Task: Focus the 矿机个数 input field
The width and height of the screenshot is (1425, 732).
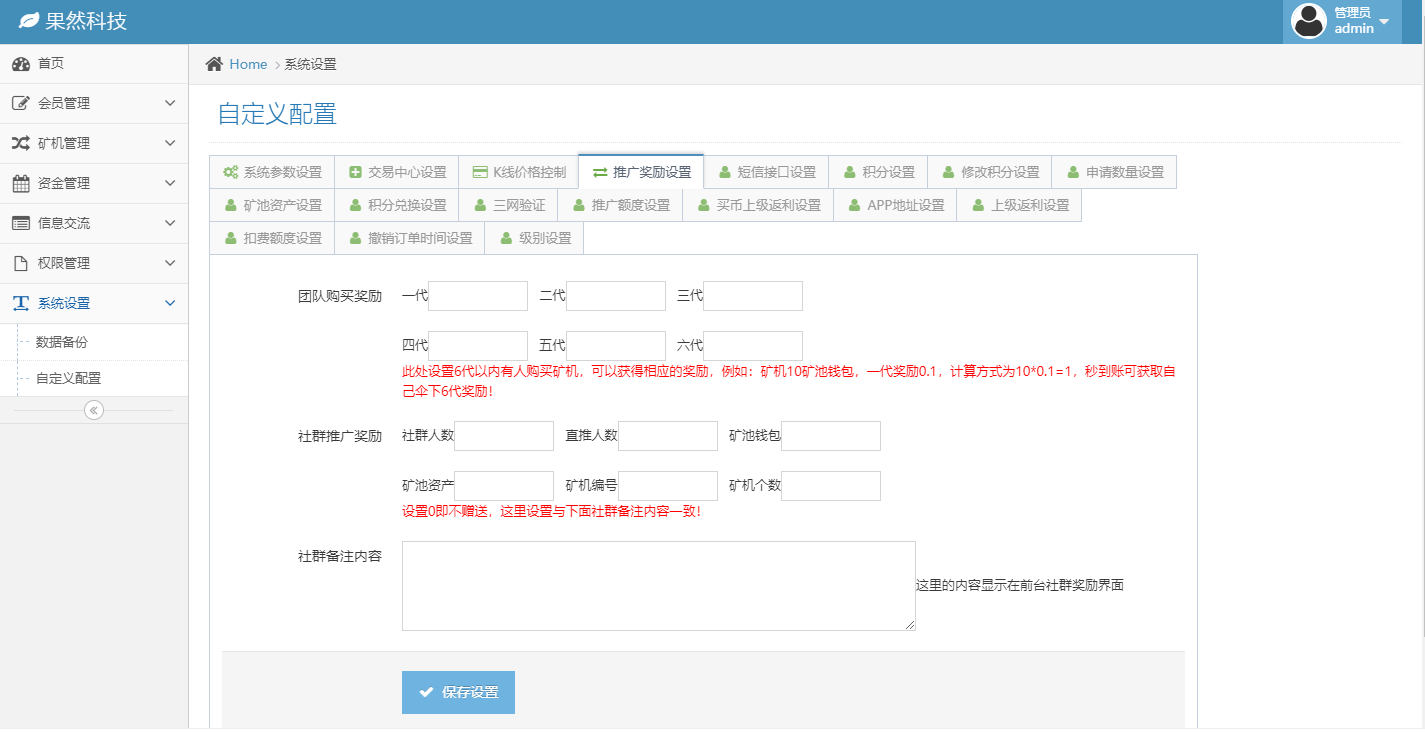Action: pyautogui.click(x=831, y=486)
